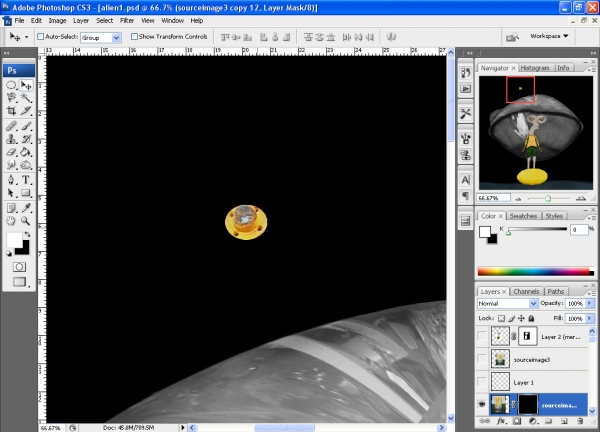The image size is (600, 432).
Task: Open the Navigator panel options menu
Action: coord(592,70)
